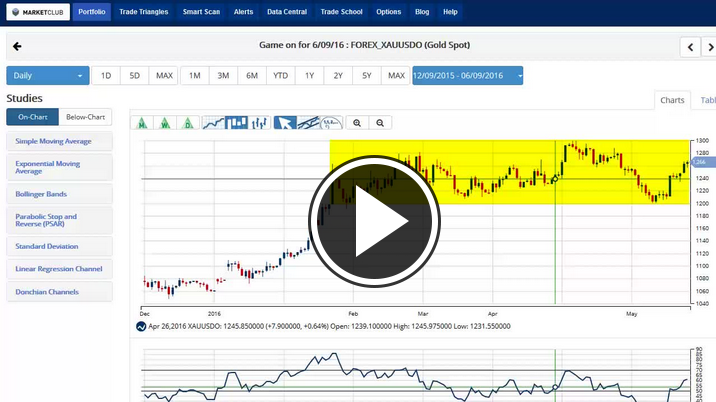Set range to 6M
The height and width of the screenshot is (402, 716).
(x=252, y=76)
